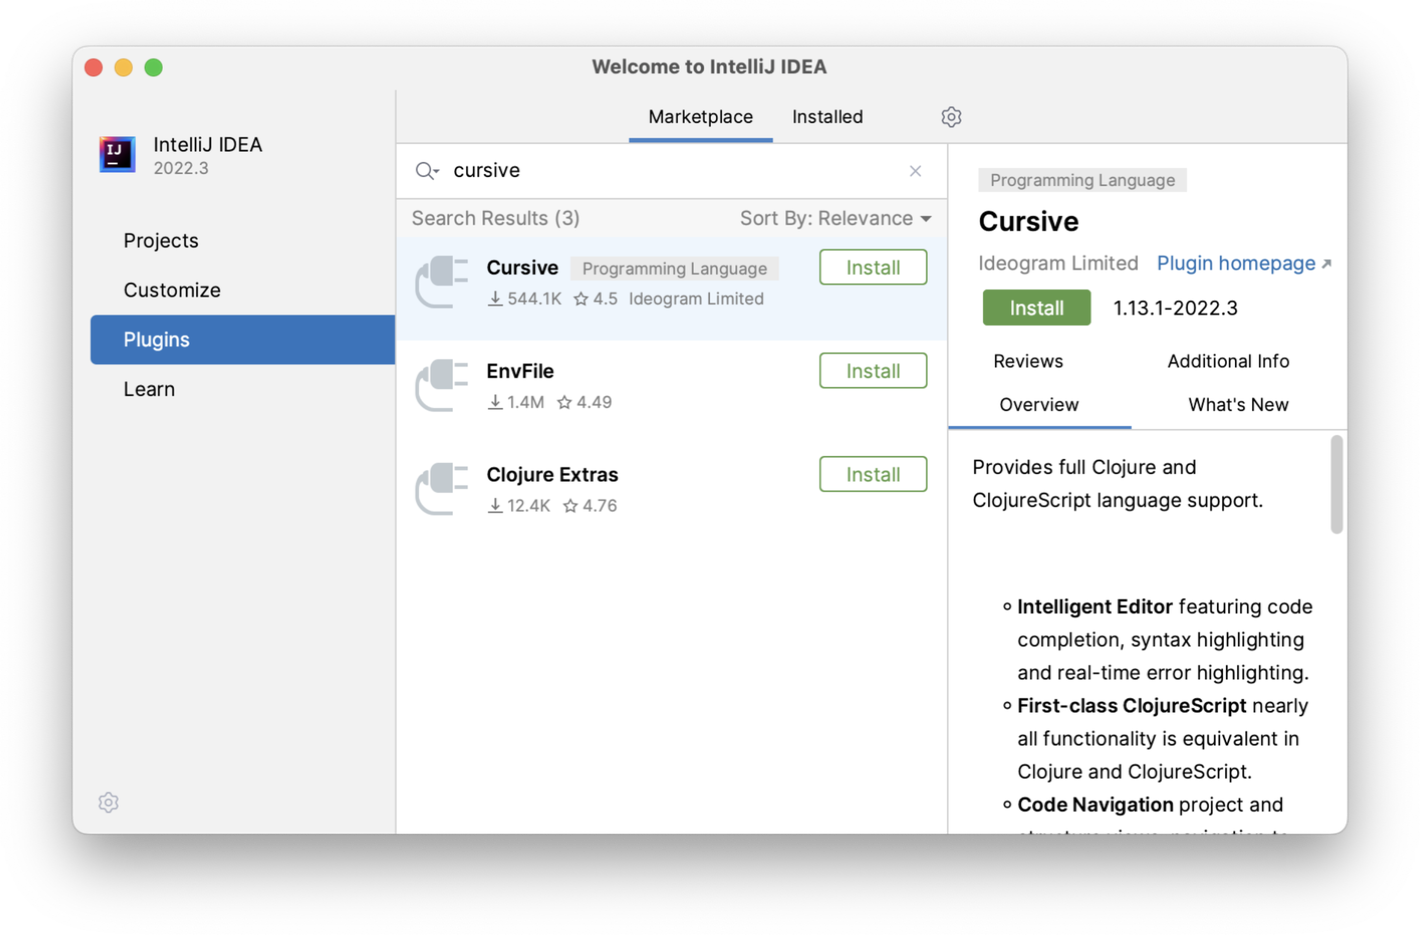Click the Search Results (3) heading
The height and width of the screenshot is (935, 1420).
(496, 218)
